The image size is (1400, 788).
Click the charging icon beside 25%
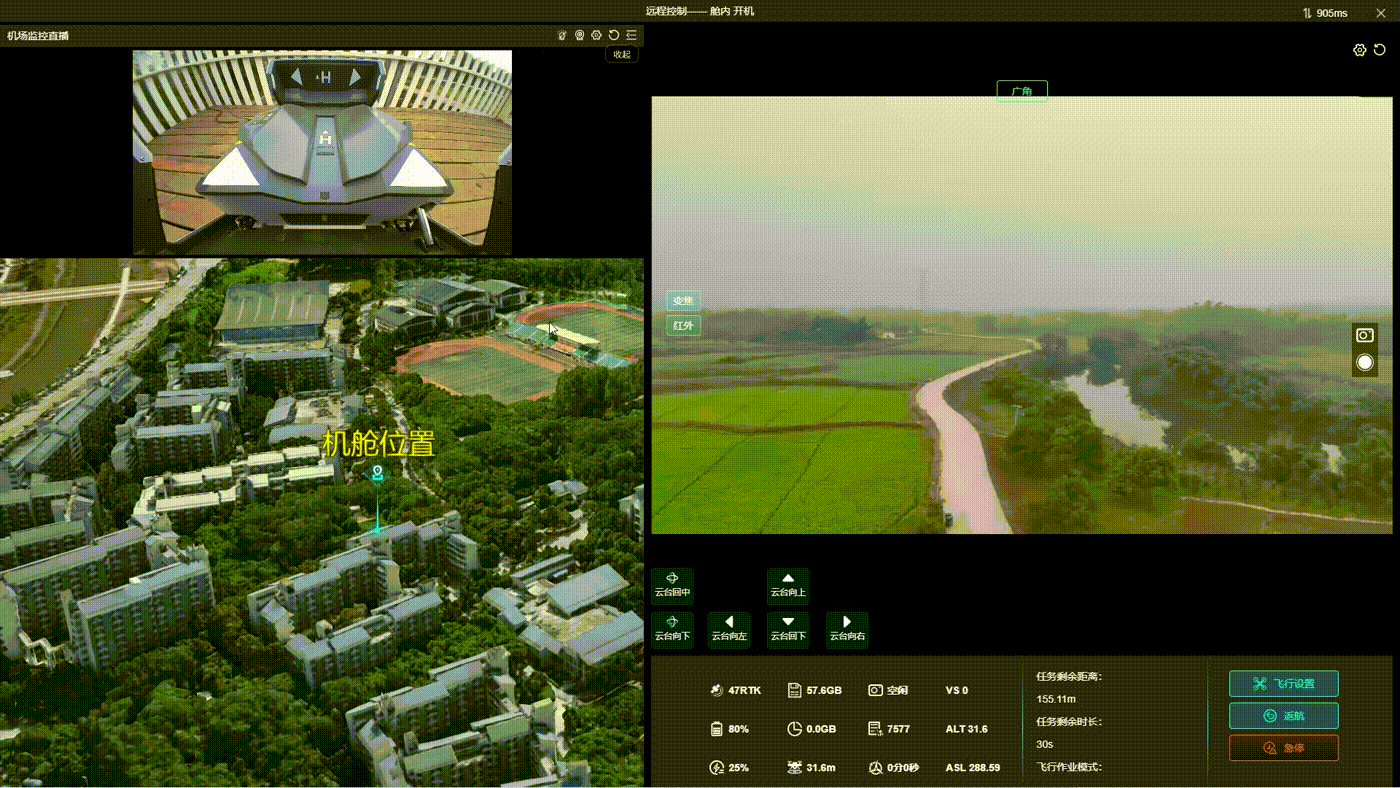(x=716, y=768)
